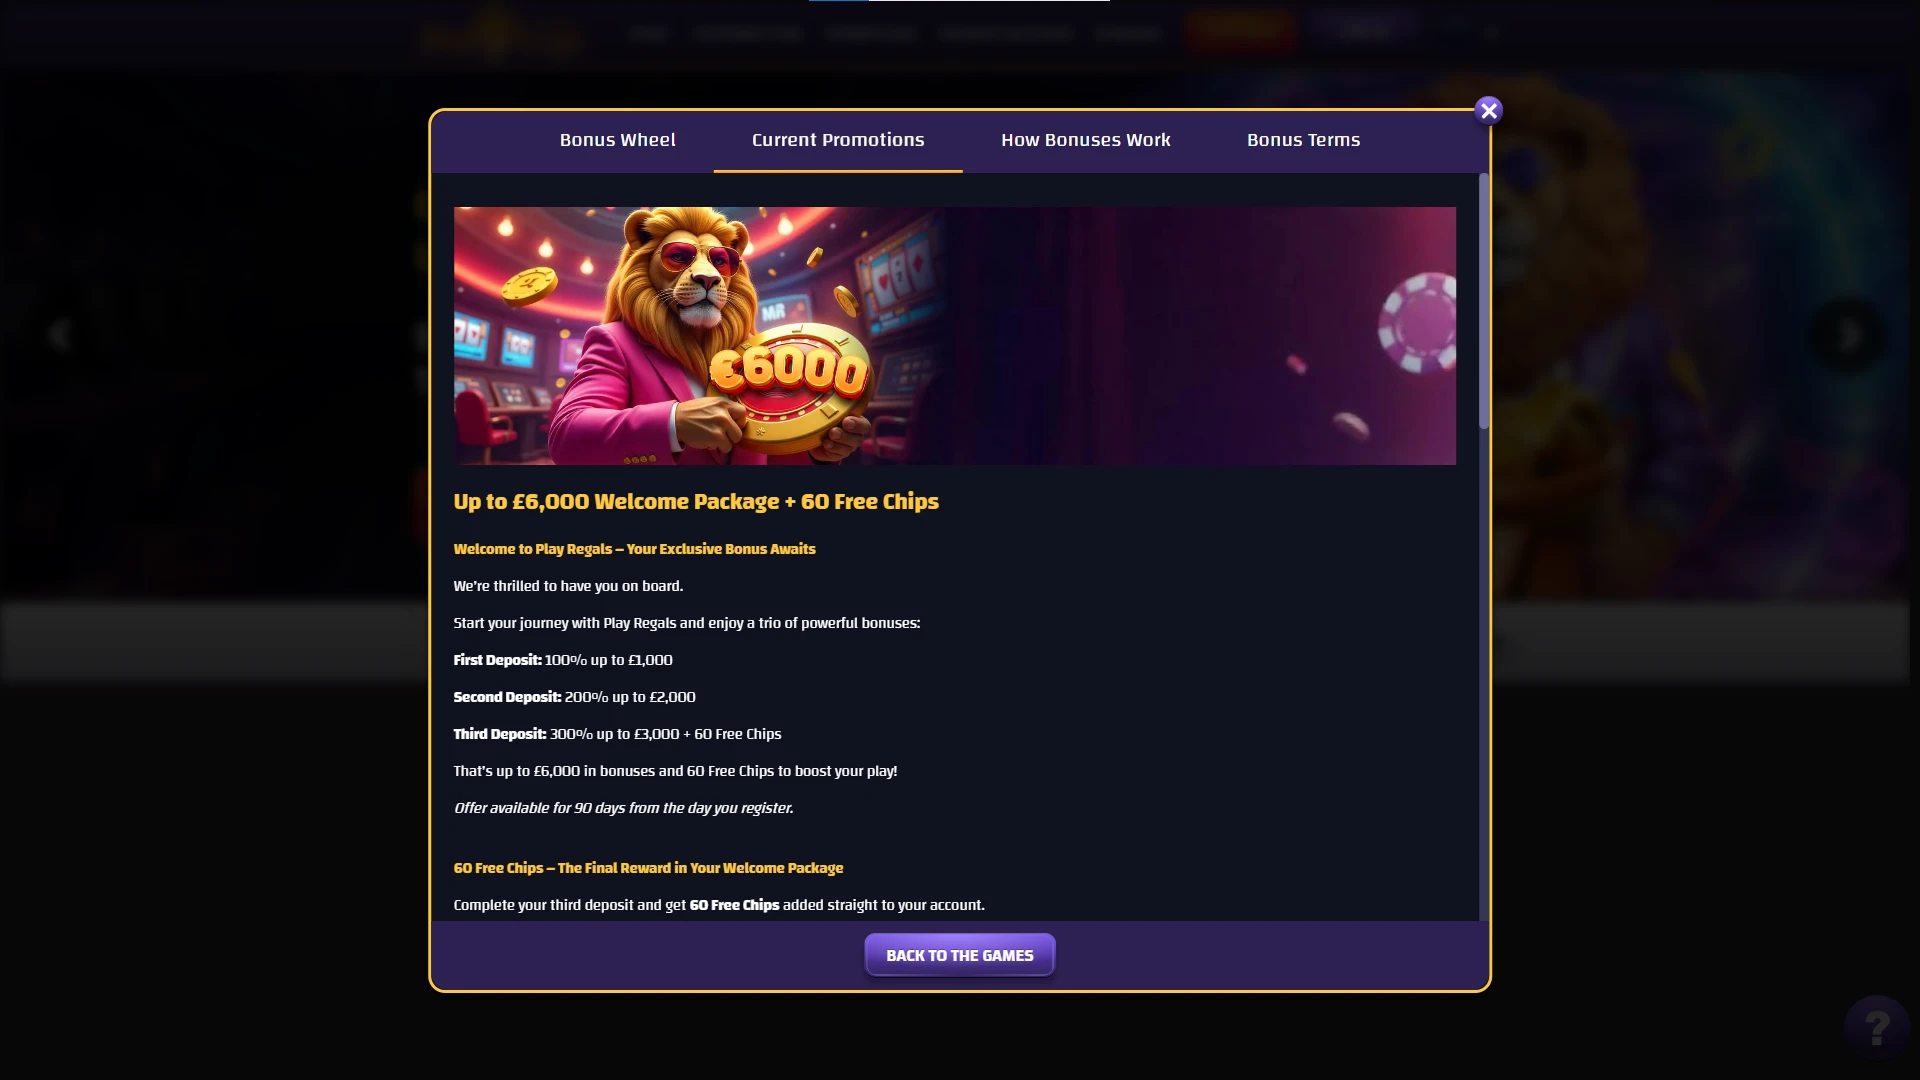
Task: Select the Current Promotions tab
Action: (x=838, y=140)
